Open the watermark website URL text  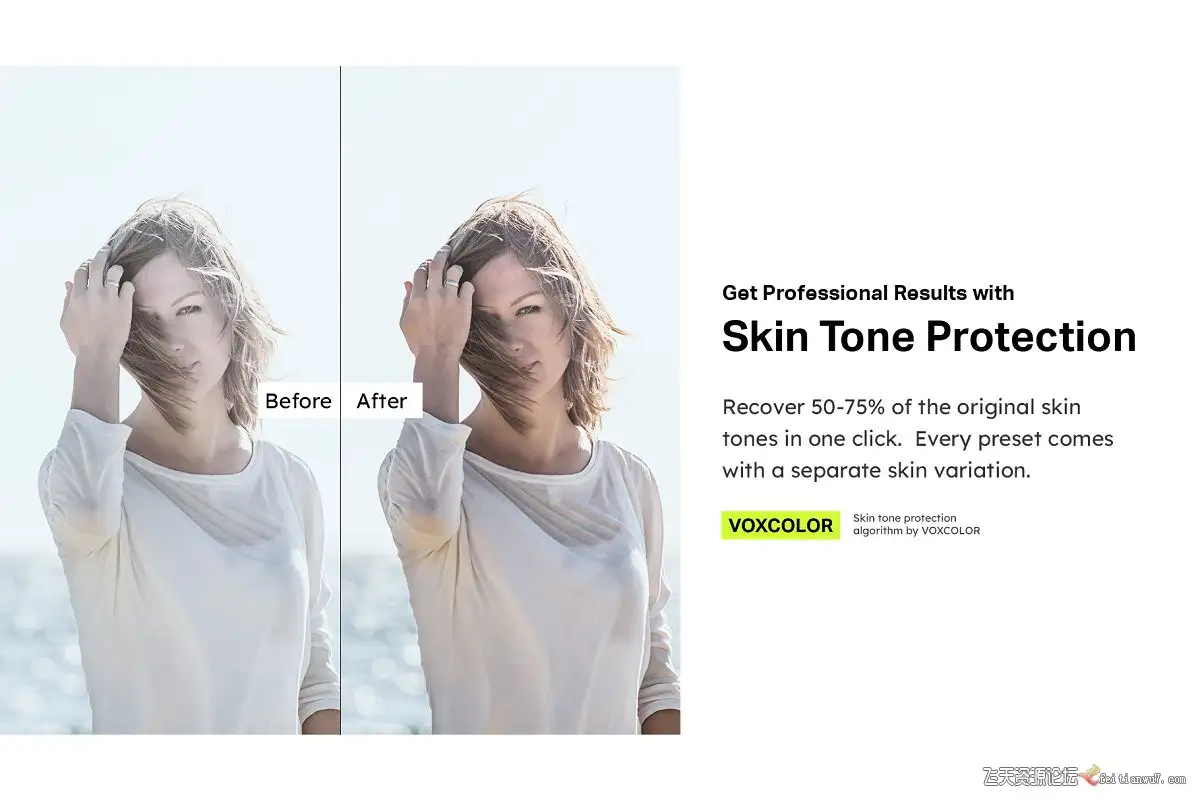tap(1140, 777)
